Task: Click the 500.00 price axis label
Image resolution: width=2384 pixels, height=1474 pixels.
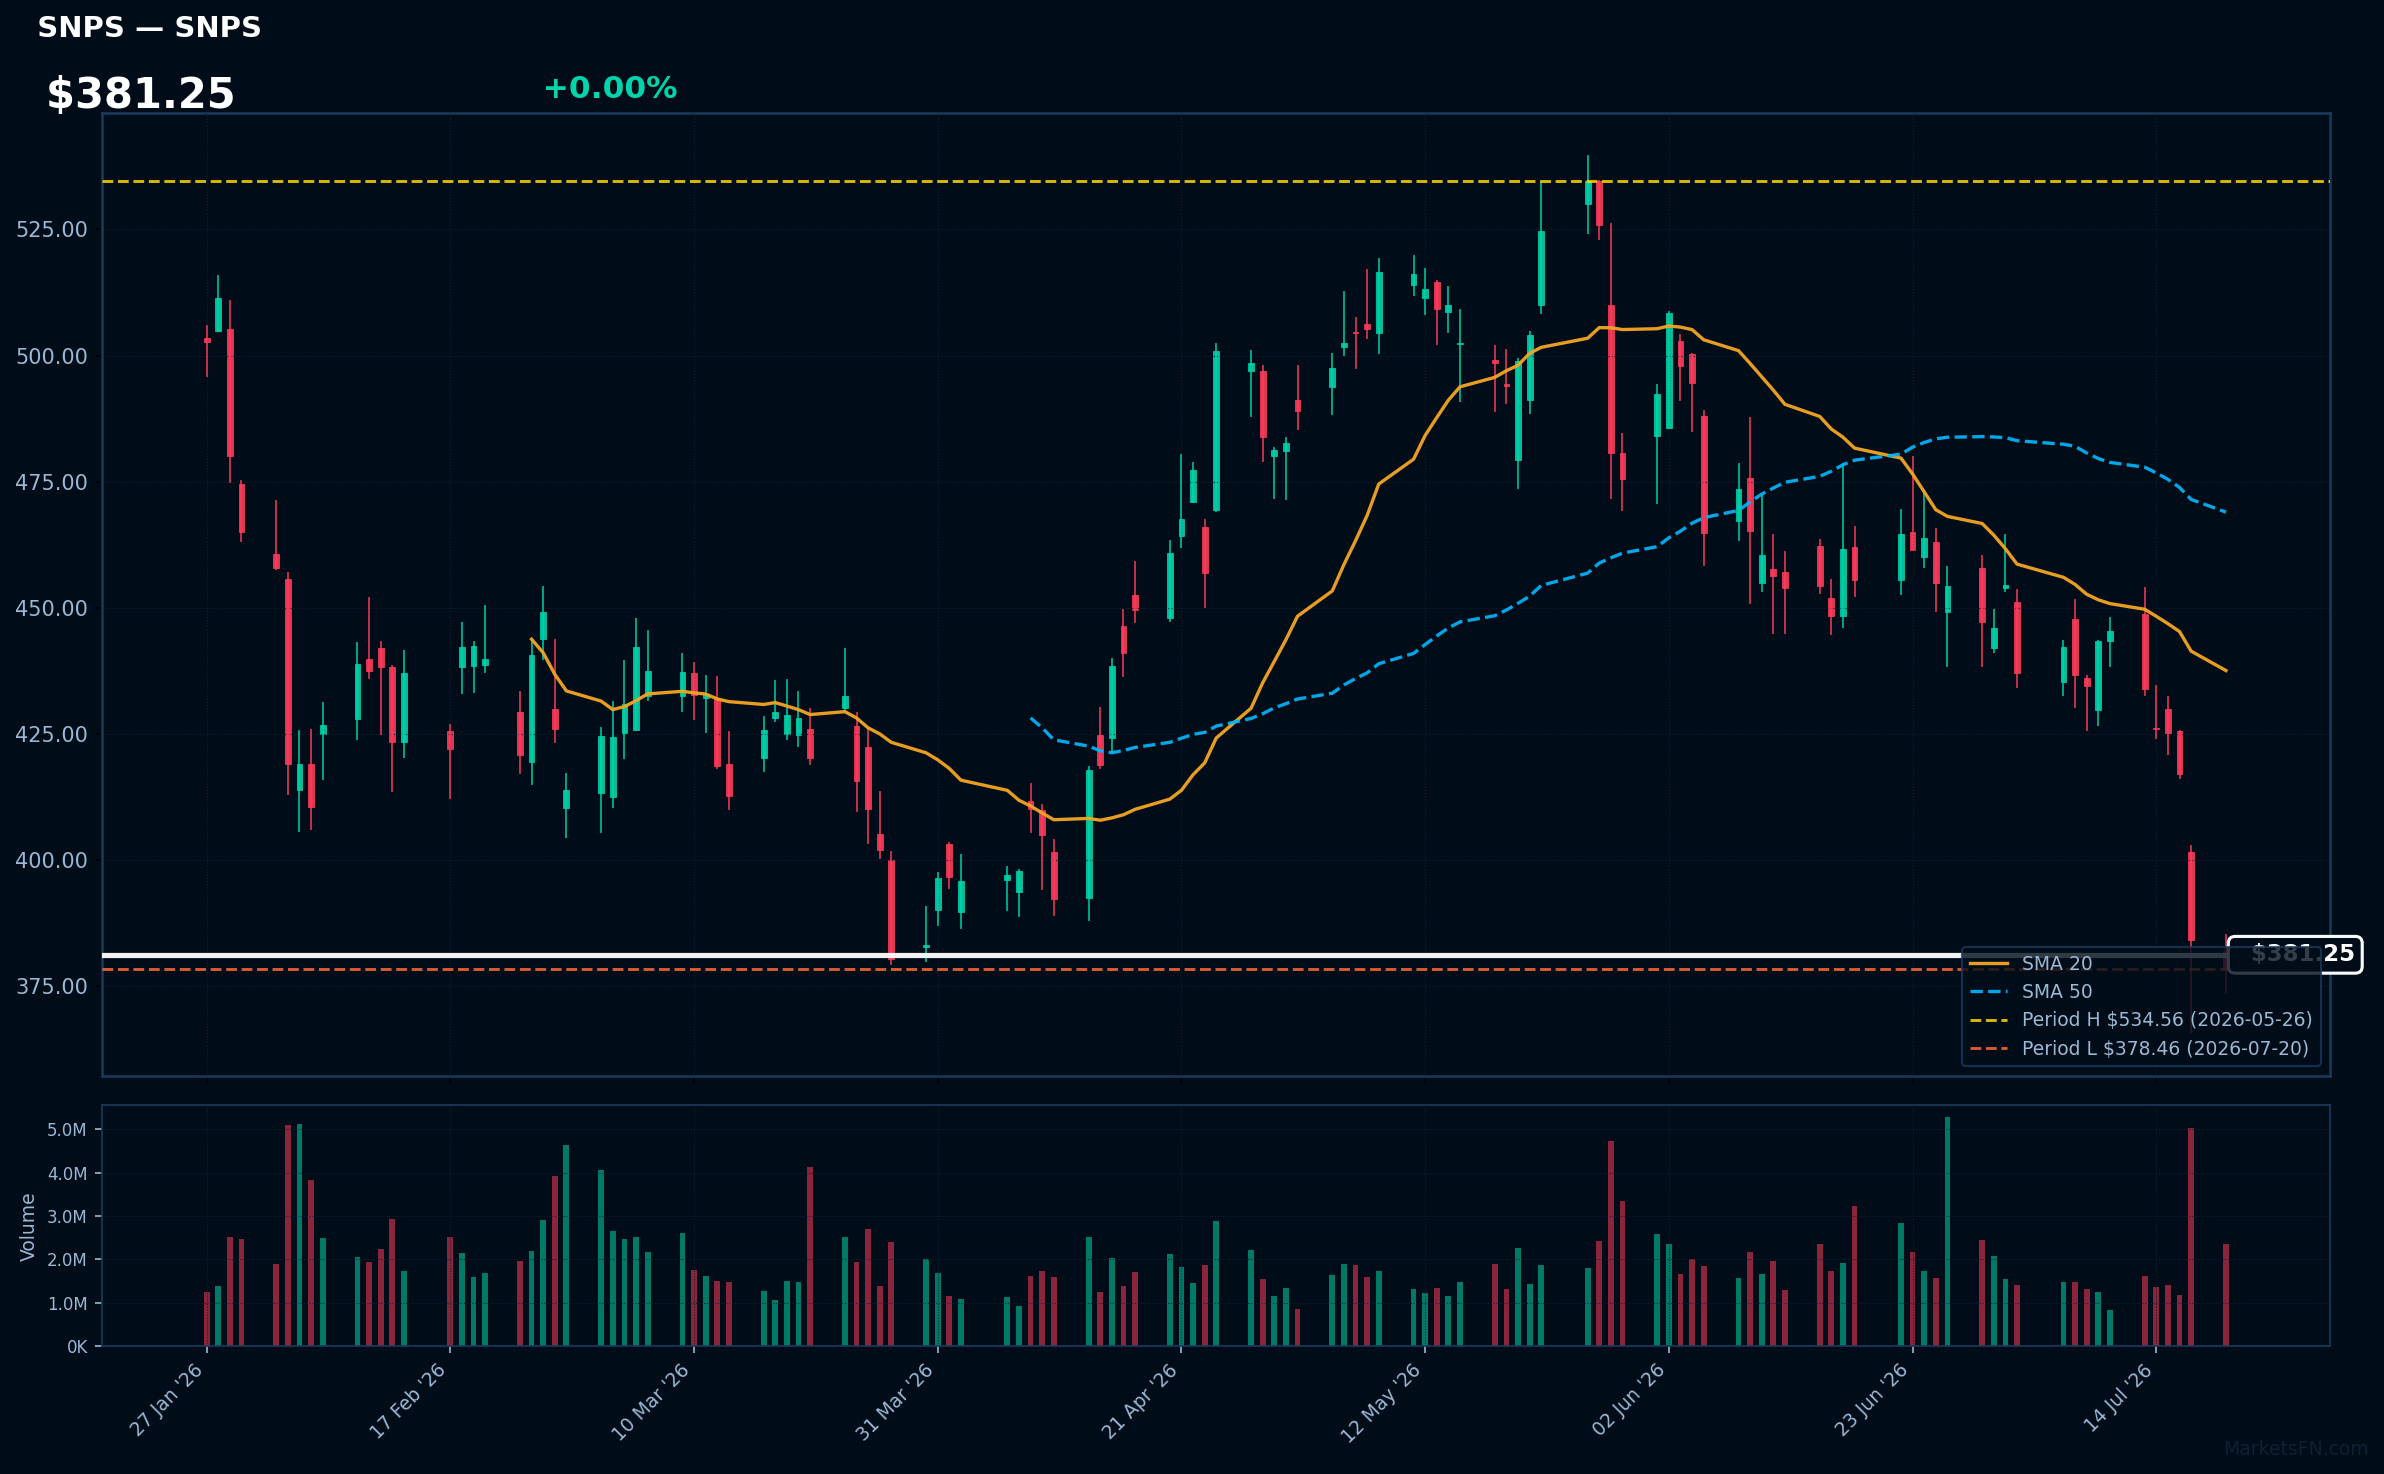Action: 52,357
